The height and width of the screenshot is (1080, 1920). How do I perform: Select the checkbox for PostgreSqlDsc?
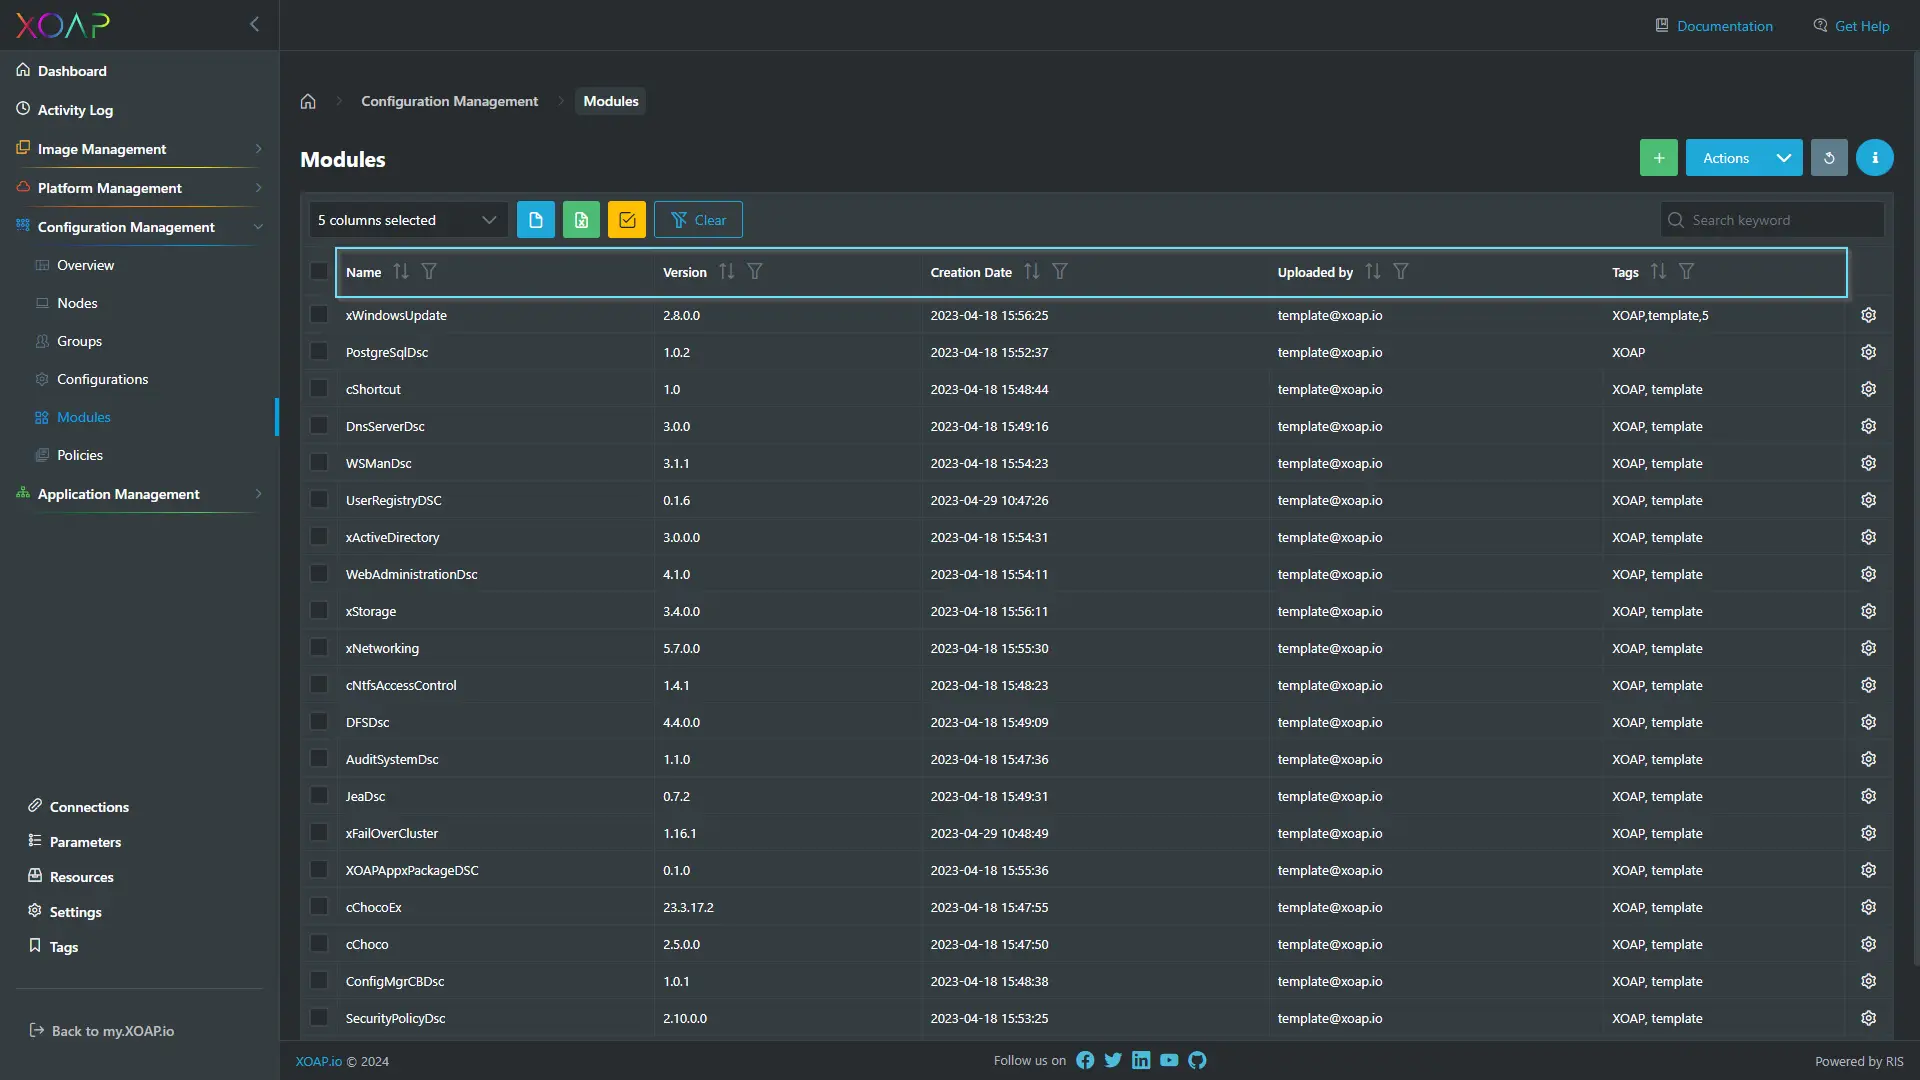pos(318,351)
